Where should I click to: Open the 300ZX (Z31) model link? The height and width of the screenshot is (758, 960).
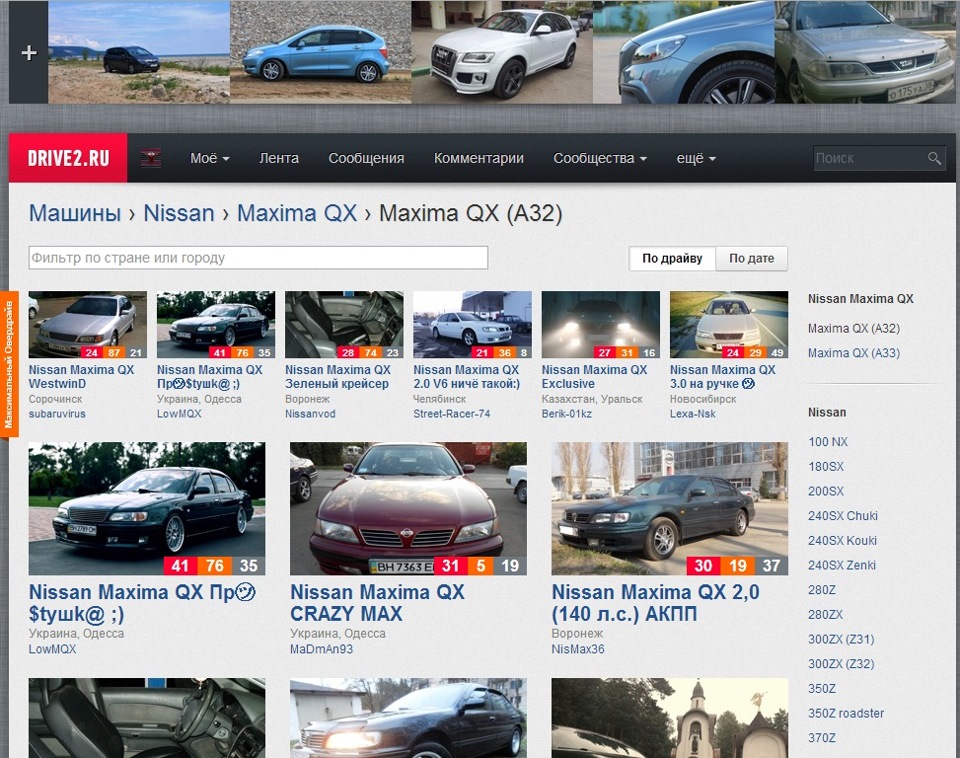pyautogui.click(x=841, y=639)
